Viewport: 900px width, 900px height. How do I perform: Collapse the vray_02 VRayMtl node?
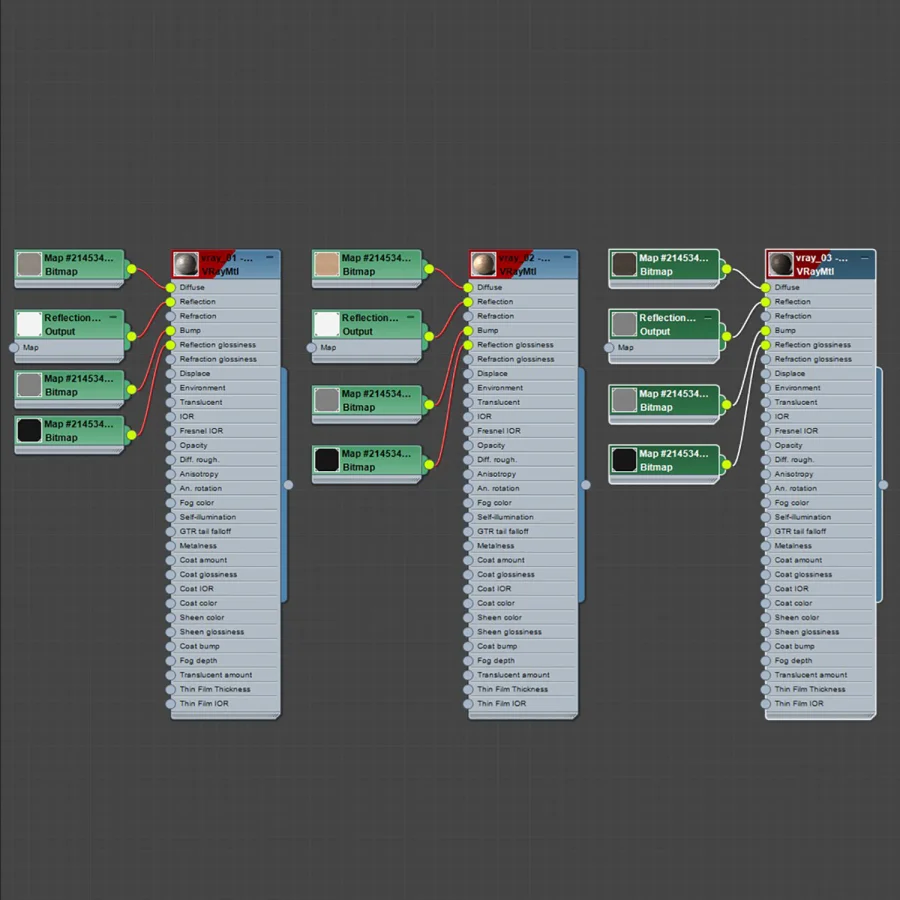click(567, 258)
